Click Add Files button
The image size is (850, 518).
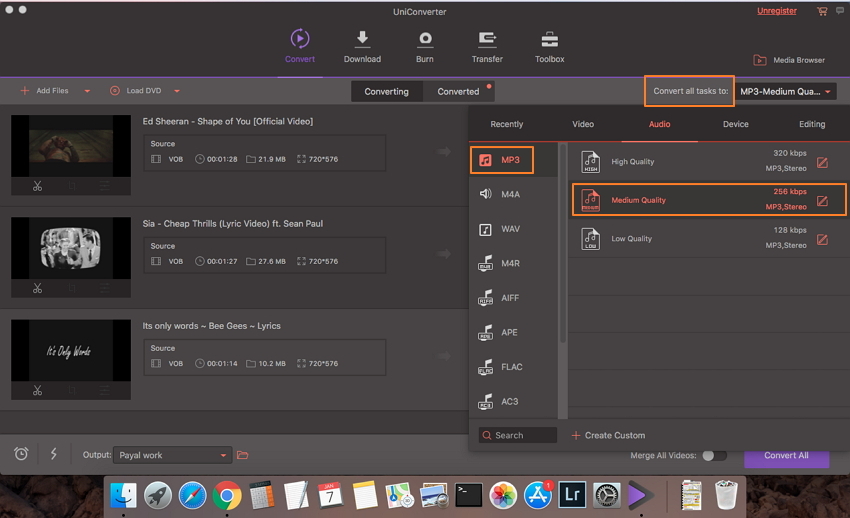[x=44, y=90]
